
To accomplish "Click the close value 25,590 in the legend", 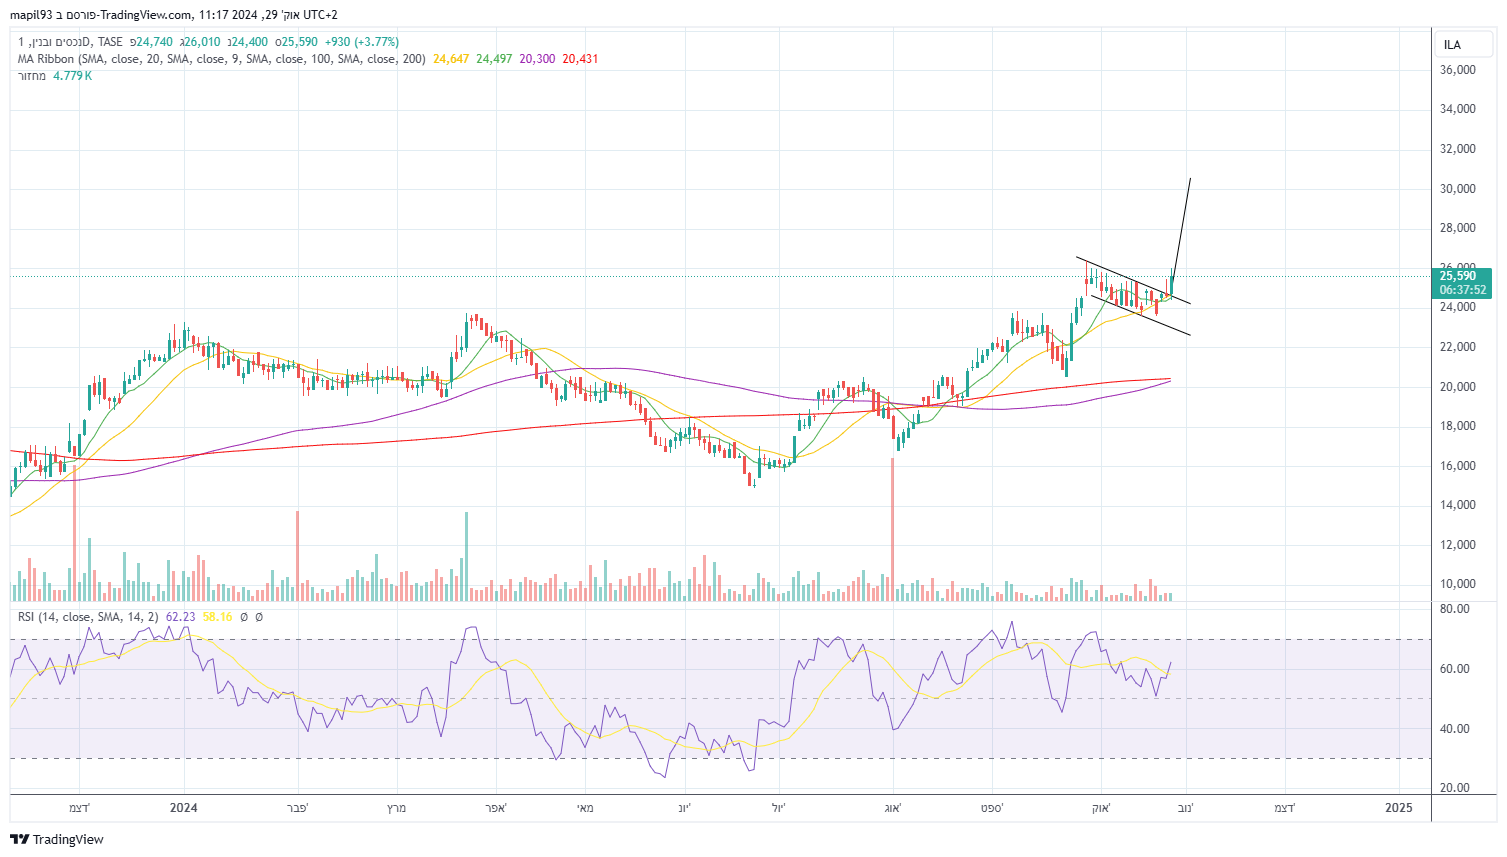I will 300,42.
